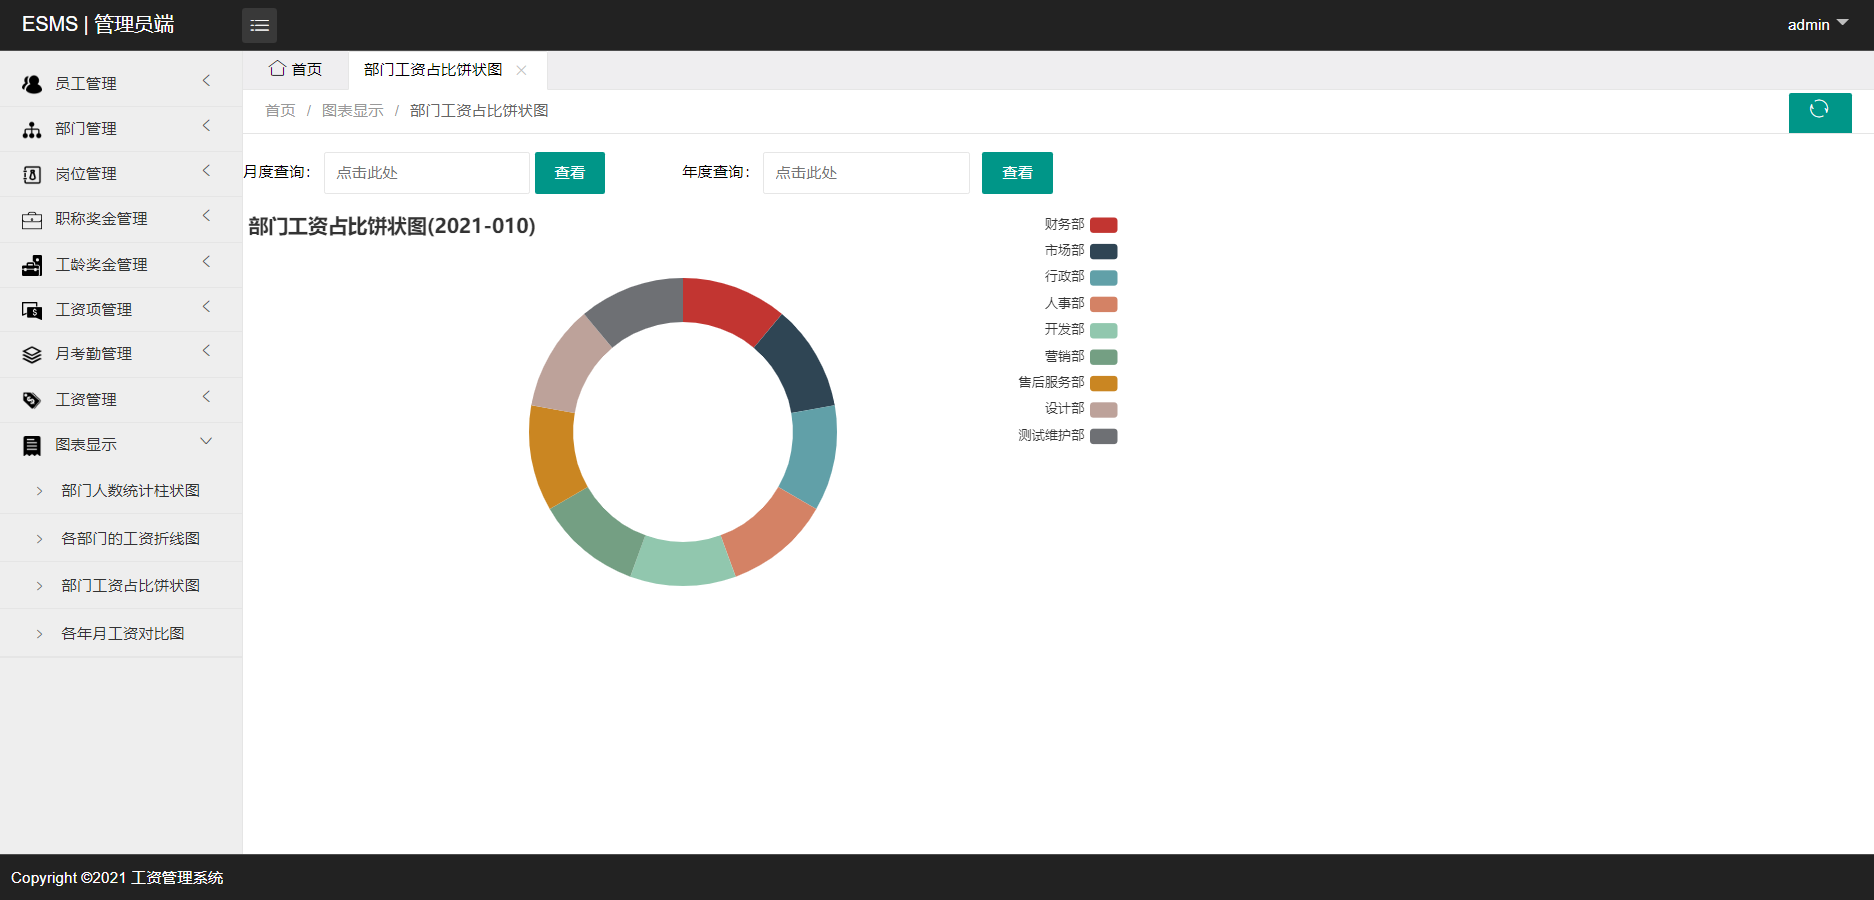
Task: Expand the 工资项管理 chevron
Action: coord(207,306)
